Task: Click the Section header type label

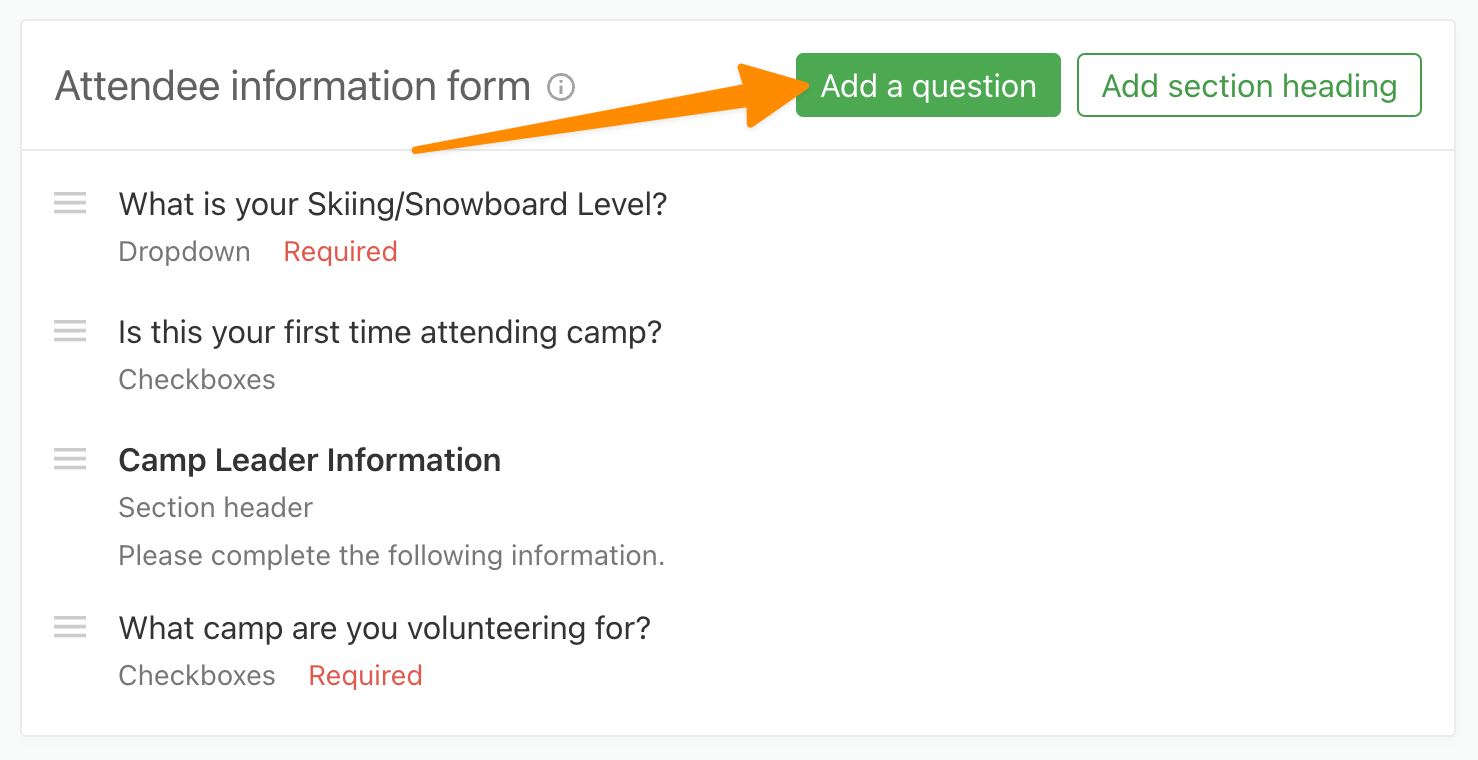Action: pyautogui.click(x=216, y=508)
